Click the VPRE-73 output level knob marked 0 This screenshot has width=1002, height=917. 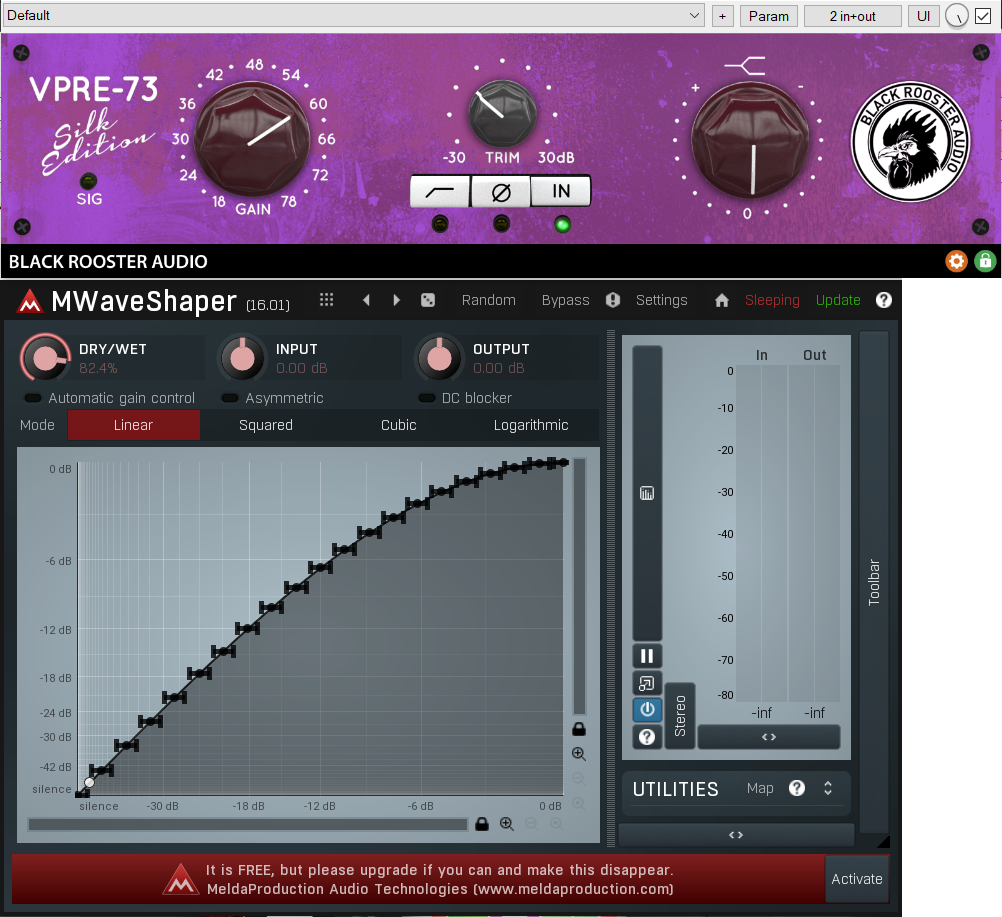(750, 139)
